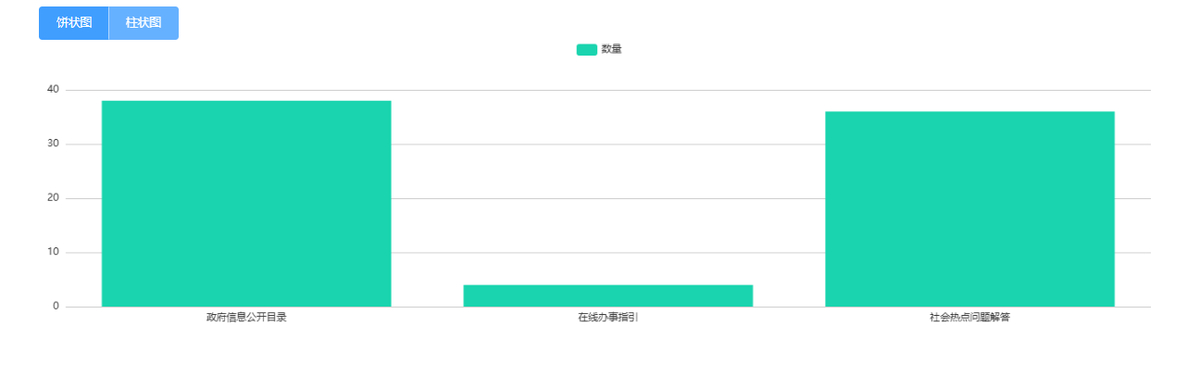Select the 政府信息公开目录 bar
1200x377 pixels.
[246, 204]
